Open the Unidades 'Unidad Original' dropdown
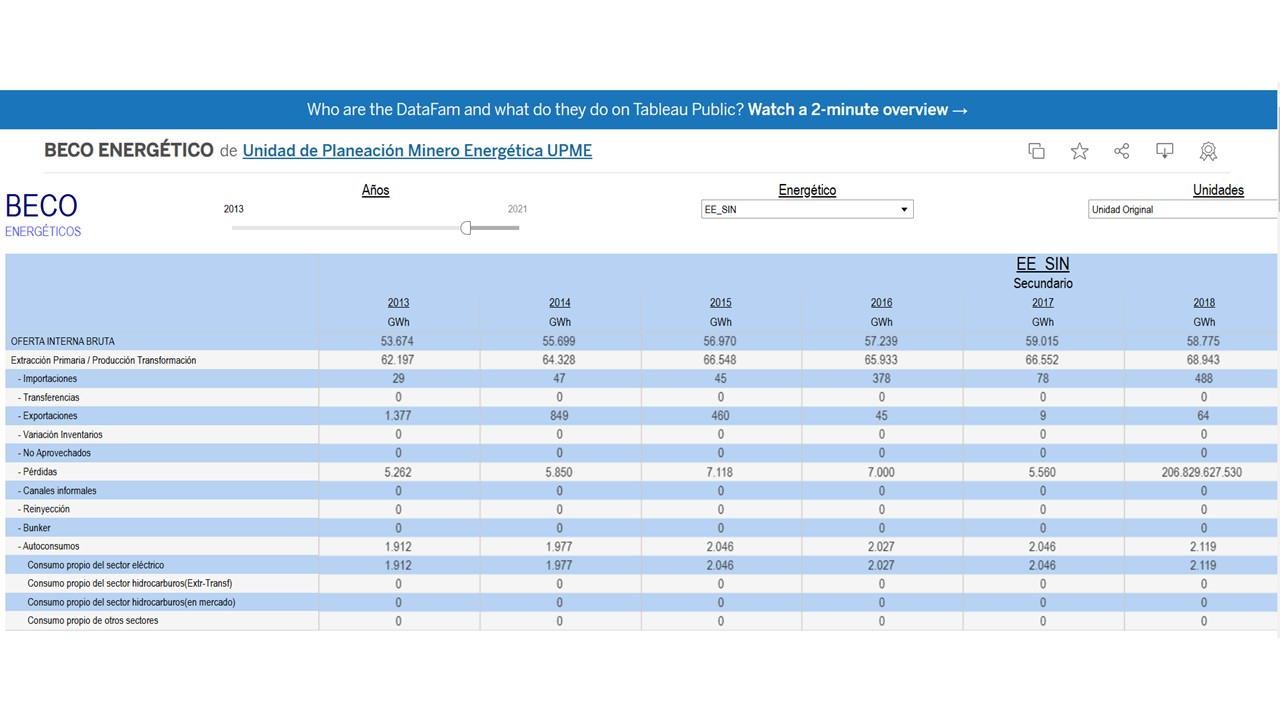The width and height of the screenshot is (1280, 720). click(1182, 210)
